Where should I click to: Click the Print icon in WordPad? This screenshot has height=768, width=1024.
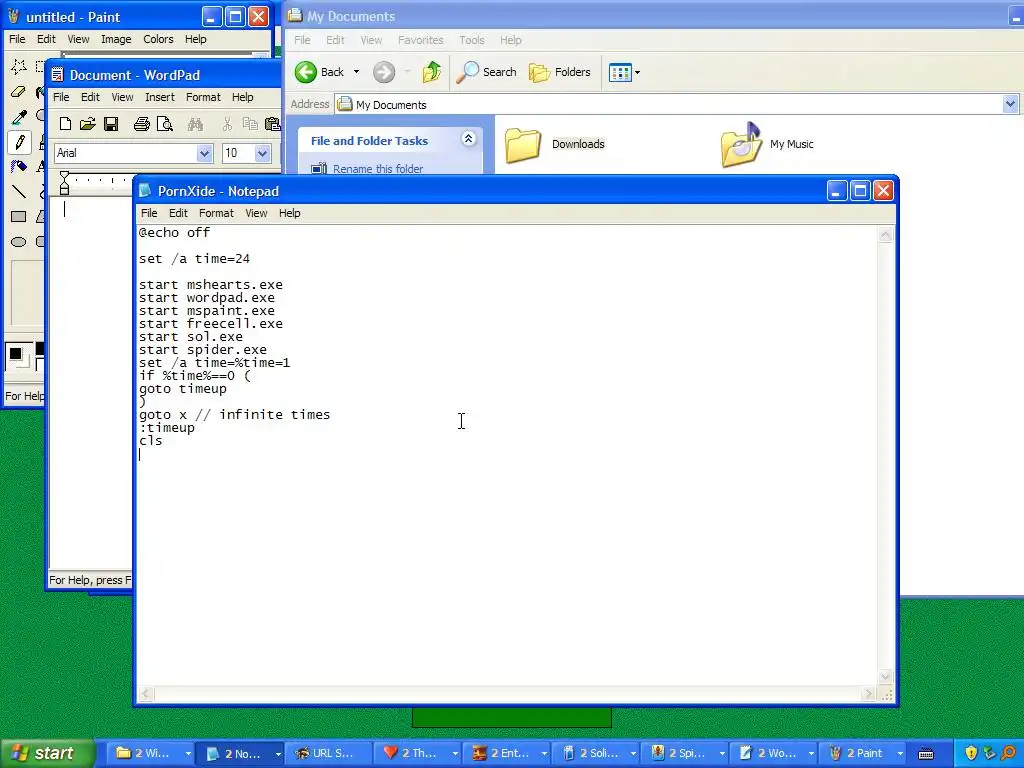(x=141, y=123)
